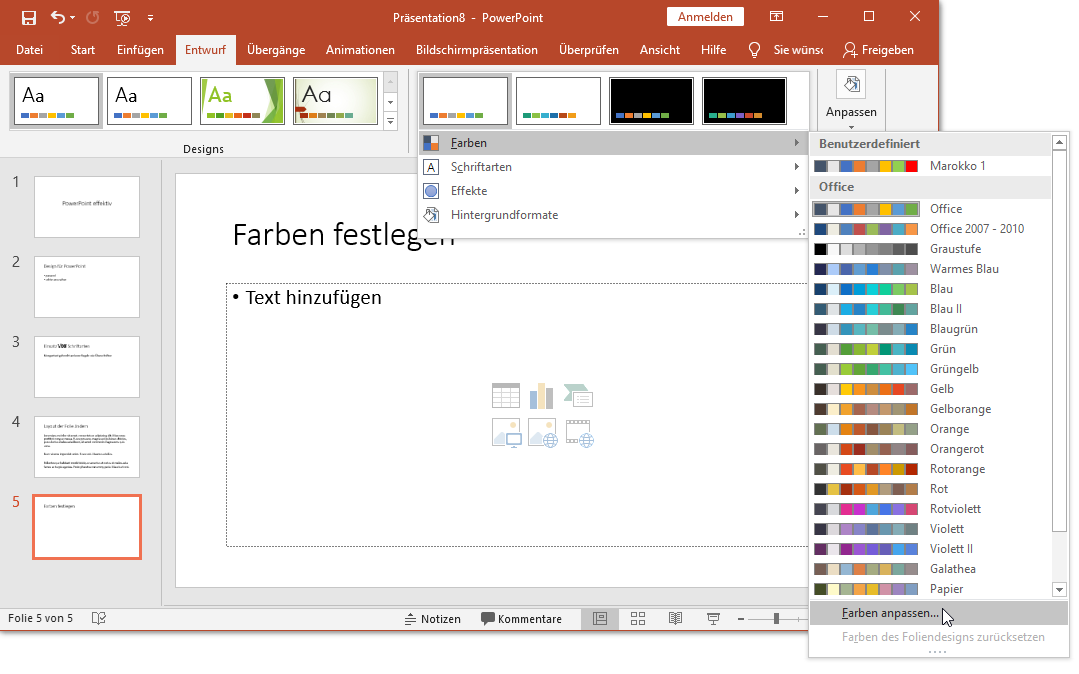The image size is (1079, 674).
Task: Choose the Blaugrün color scheme
Action: click(x=931, y=328)
